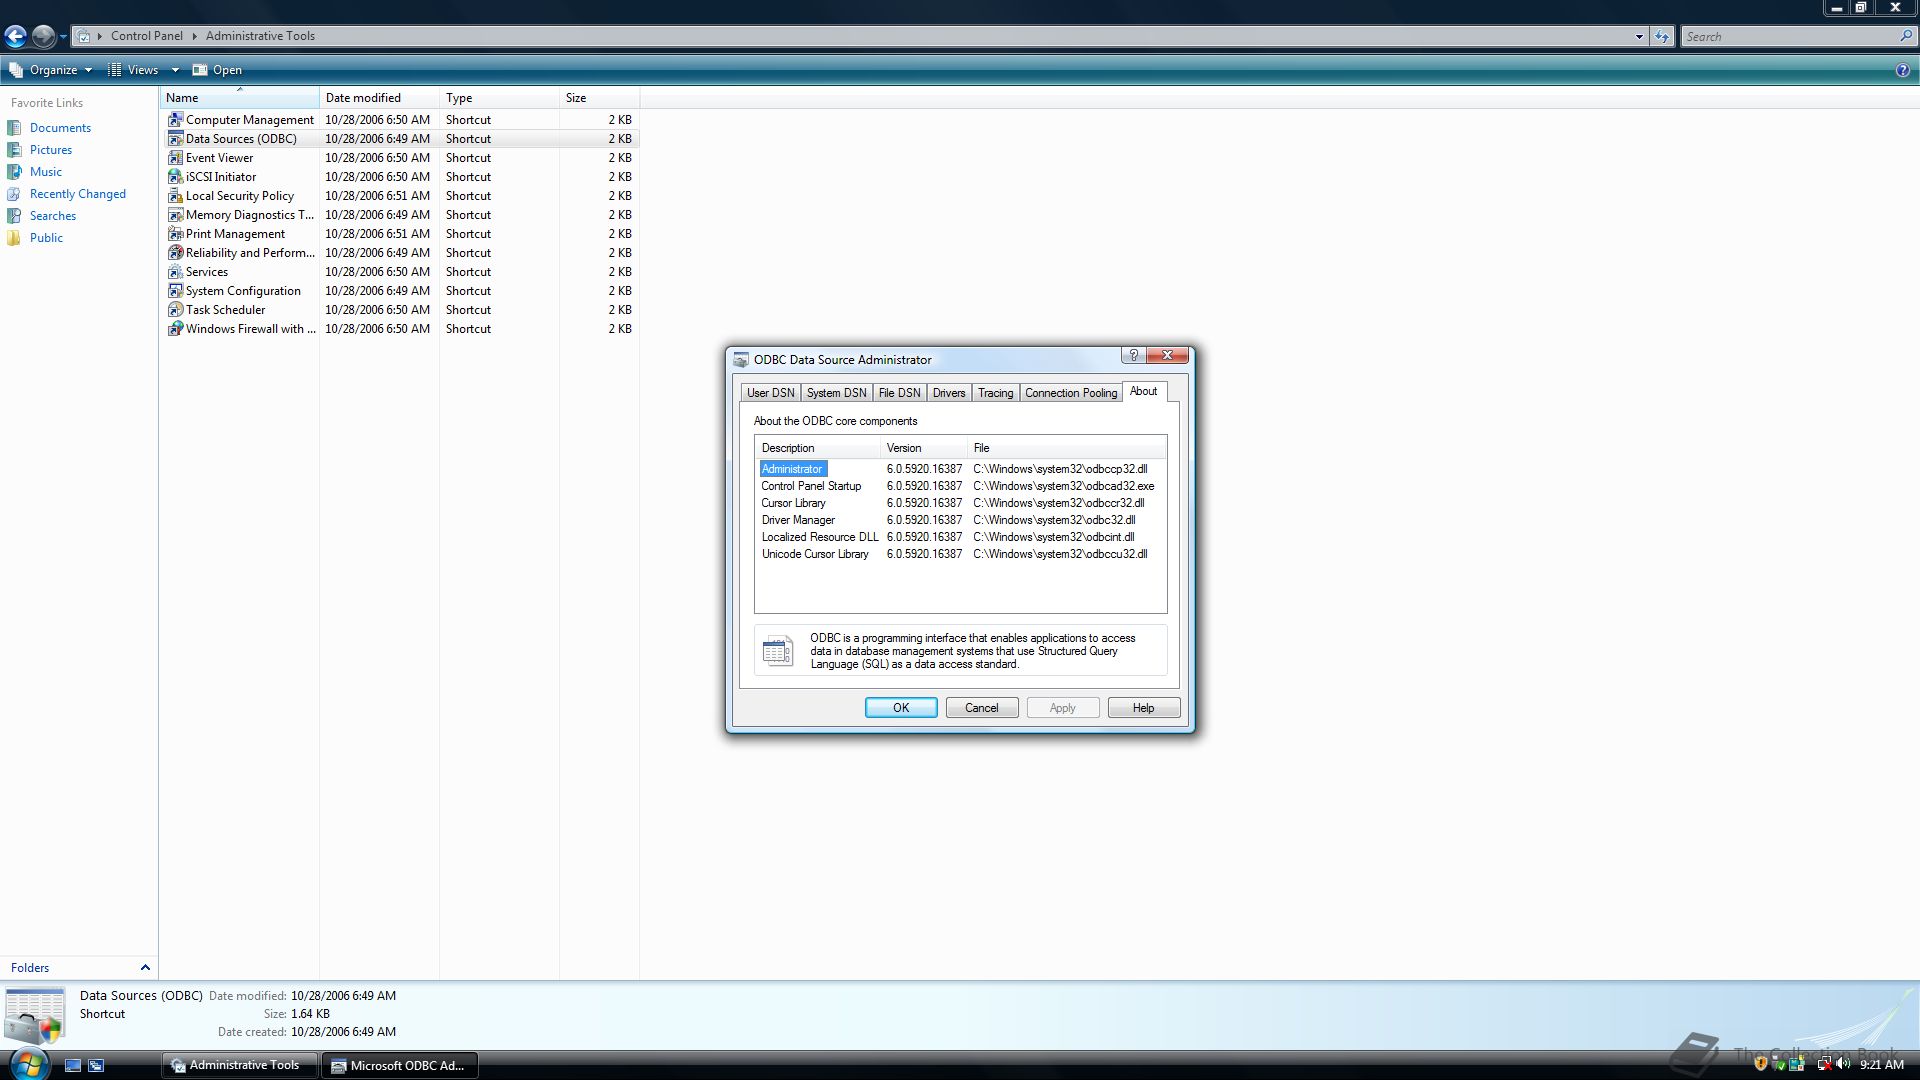Image resolution: width=1920 pixels, height=1080 pixels.
Task: Switch to the File DSN tab
Action: [x=899, y=393]
